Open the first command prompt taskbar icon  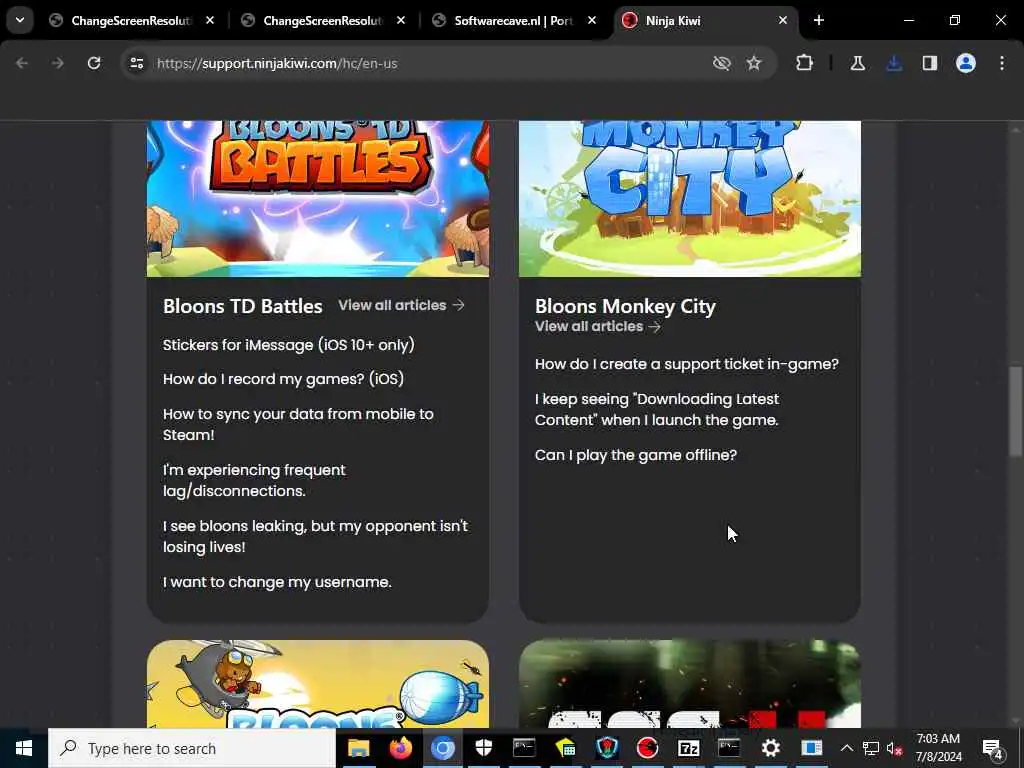tap(524, 748)
